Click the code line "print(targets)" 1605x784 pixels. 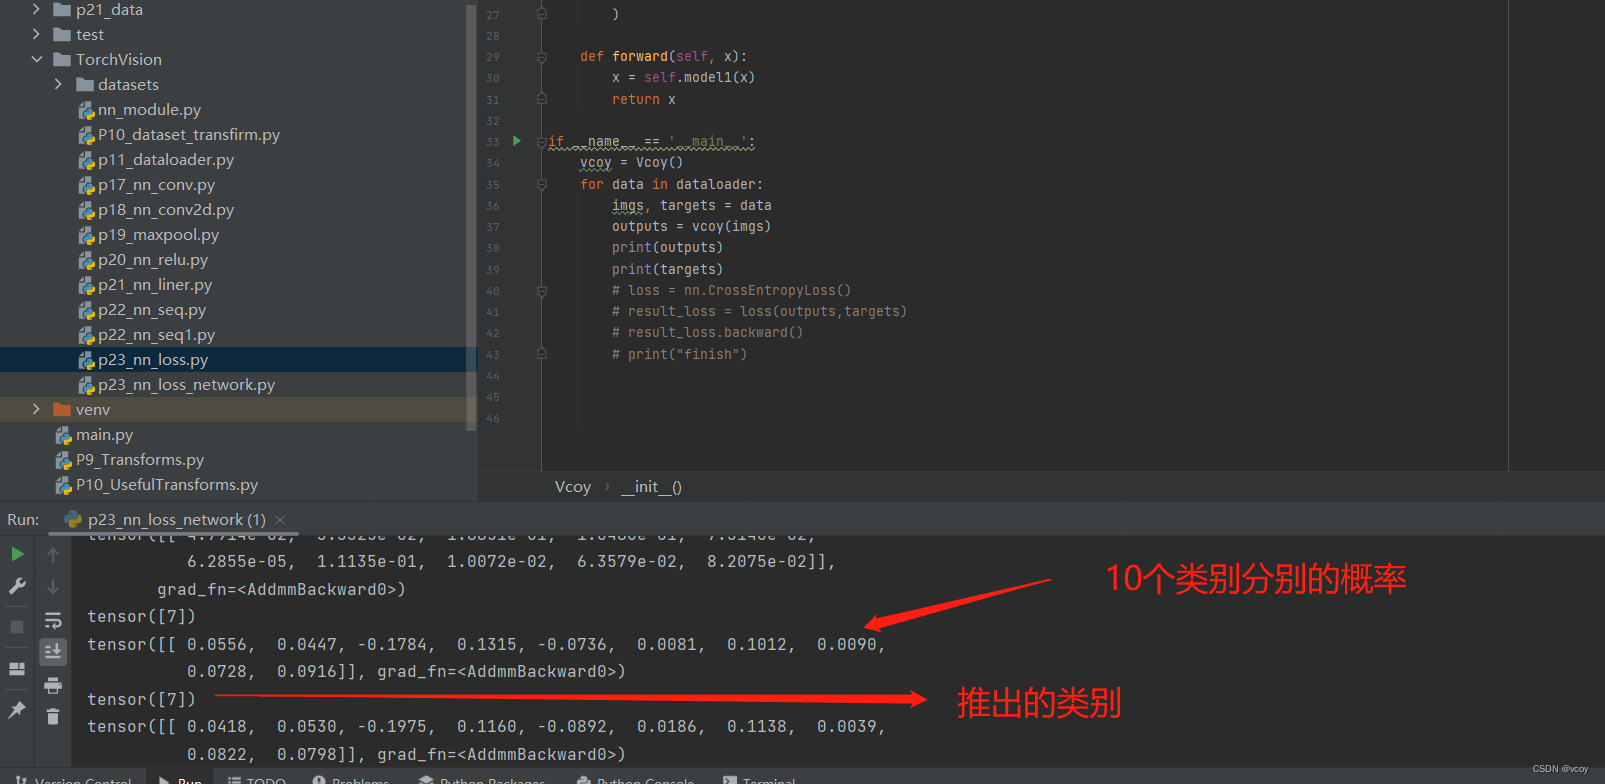667,269
